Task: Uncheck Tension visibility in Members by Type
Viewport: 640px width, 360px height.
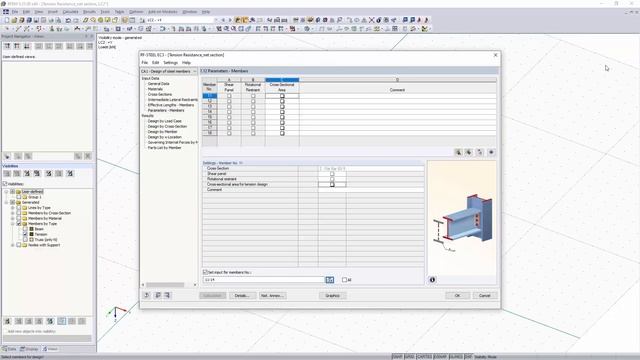Action: (x=25, y=234)
